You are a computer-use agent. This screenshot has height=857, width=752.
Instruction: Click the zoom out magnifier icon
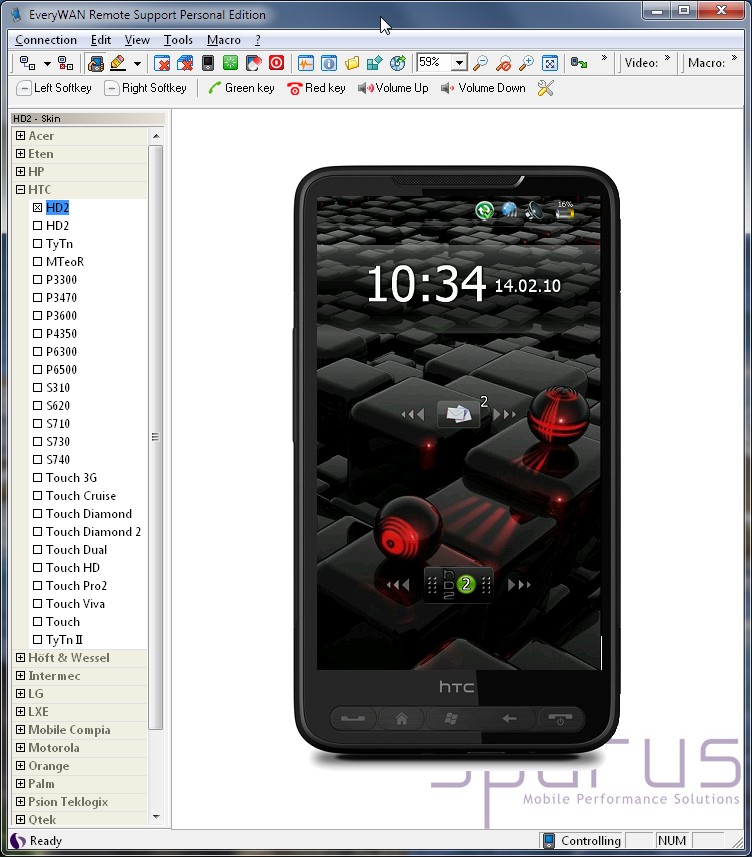click(x=480, y=63)
